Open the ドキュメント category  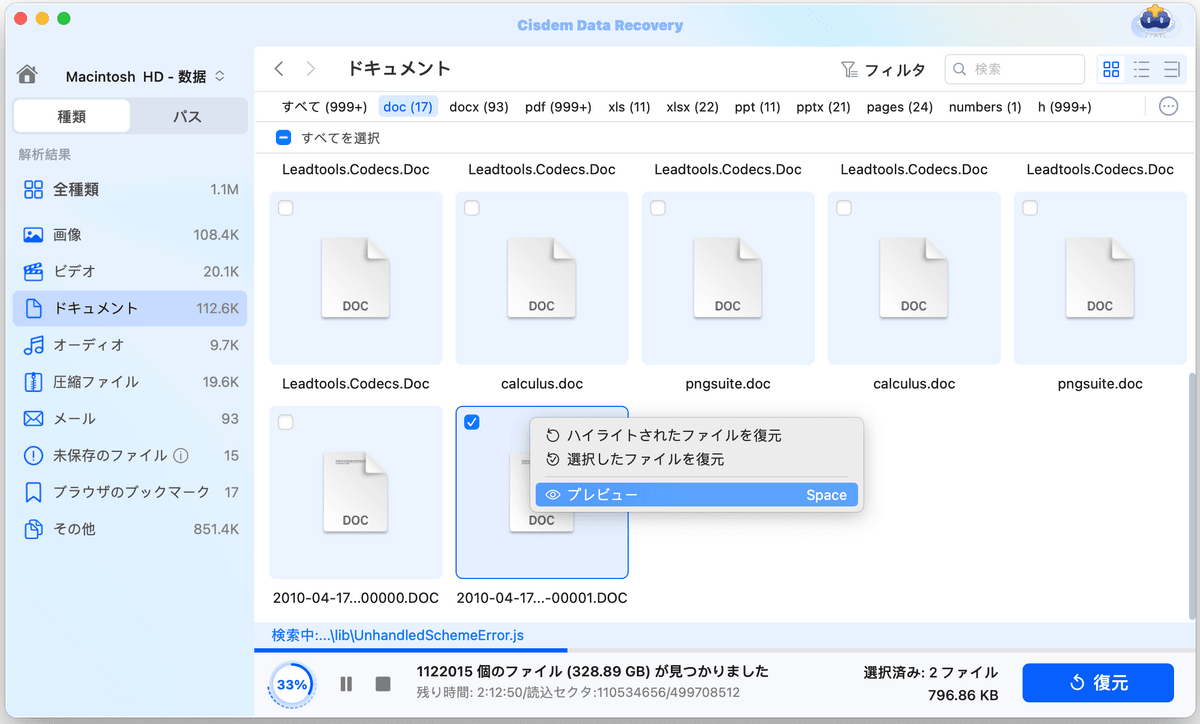tap(130, 308)
